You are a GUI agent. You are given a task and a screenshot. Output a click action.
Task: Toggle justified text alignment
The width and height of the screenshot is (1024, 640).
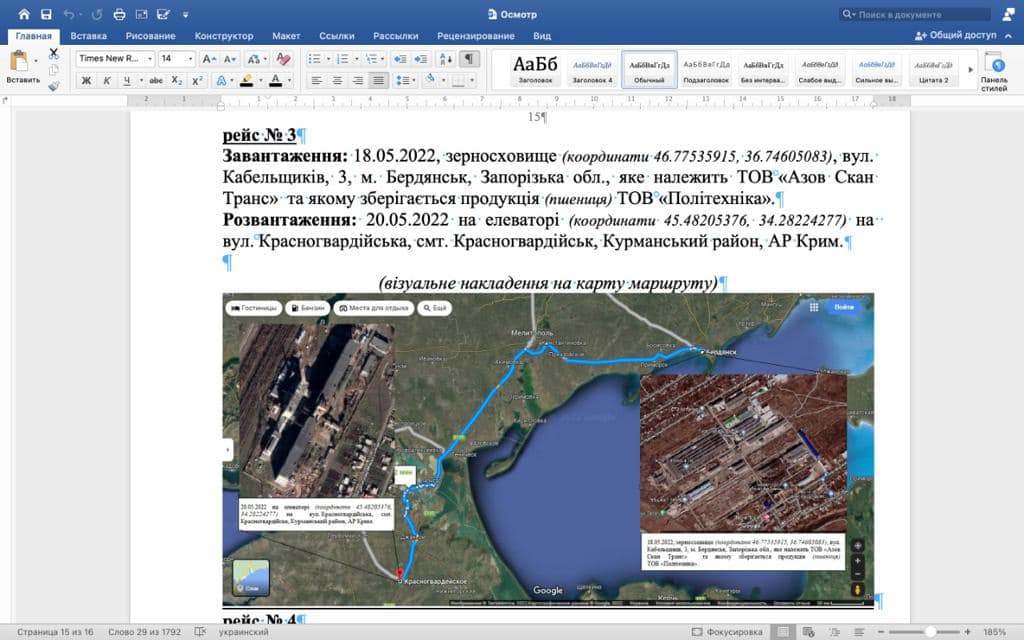pyautogui.click(x=378, y=80)
